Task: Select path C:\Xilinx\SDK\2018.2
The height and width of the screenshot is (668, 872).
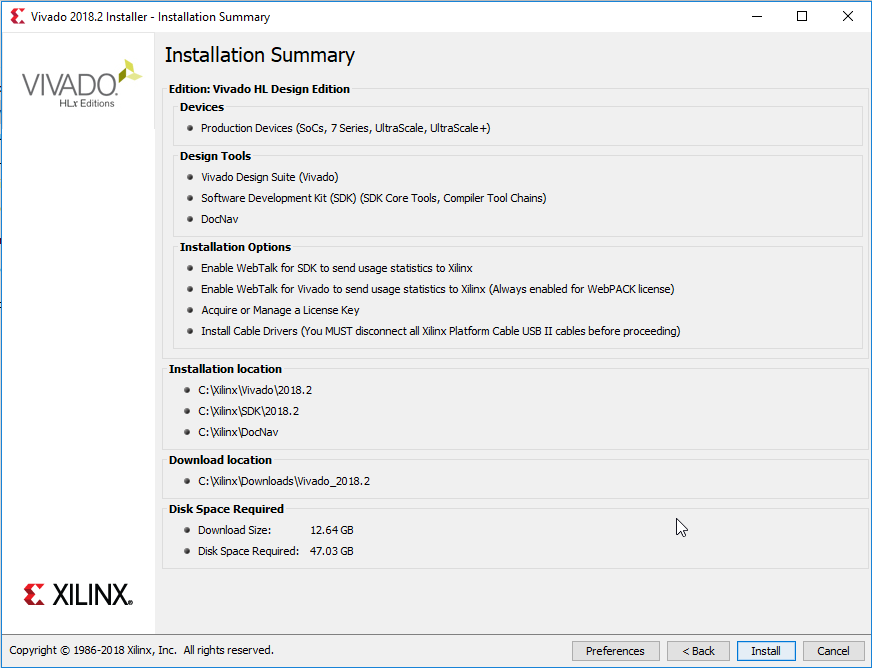Action: point(249,412)
